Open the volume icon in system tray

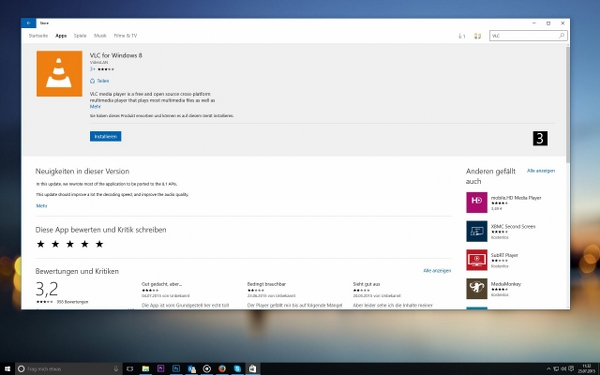point(564,369)
